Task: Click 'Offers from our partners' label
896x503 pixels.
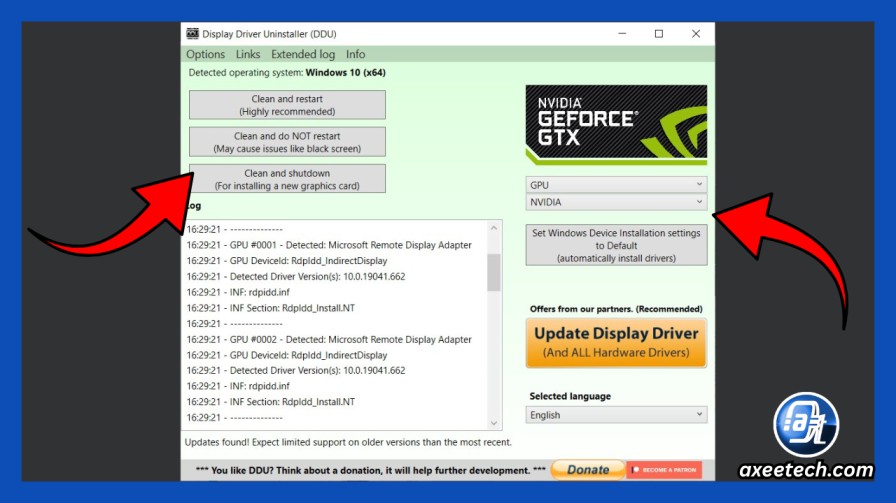Action: 616,309
